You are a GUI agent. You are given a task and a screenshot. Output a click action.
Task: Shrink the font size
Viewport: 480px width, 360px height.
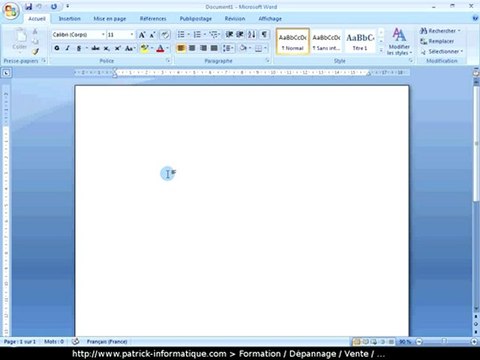152,35
